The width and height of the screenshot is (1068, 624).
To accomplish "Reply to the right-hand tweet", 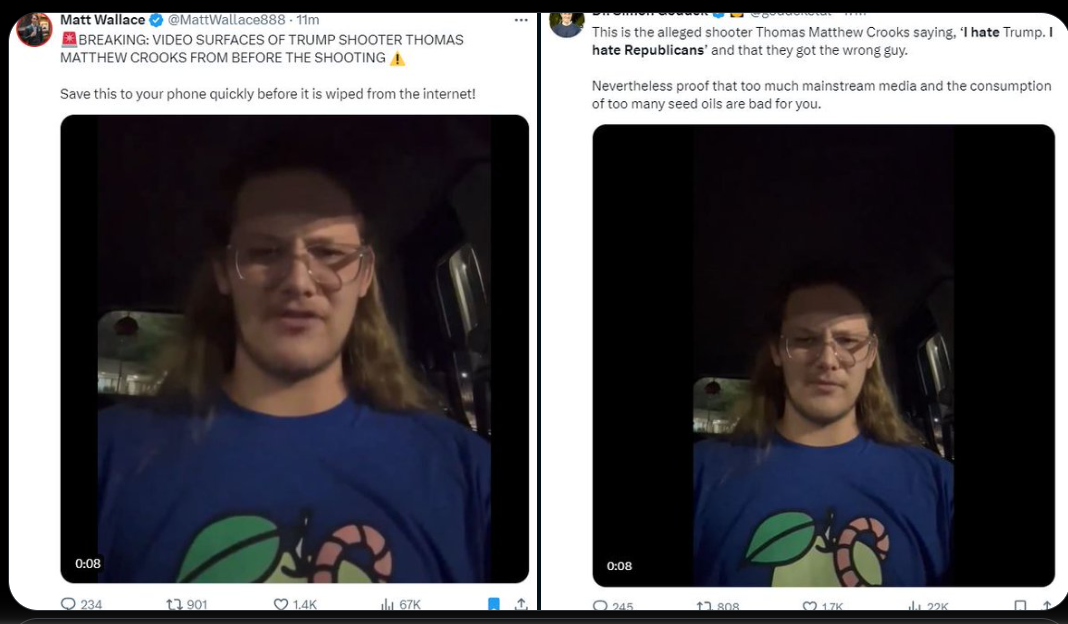I will [600, 606].
